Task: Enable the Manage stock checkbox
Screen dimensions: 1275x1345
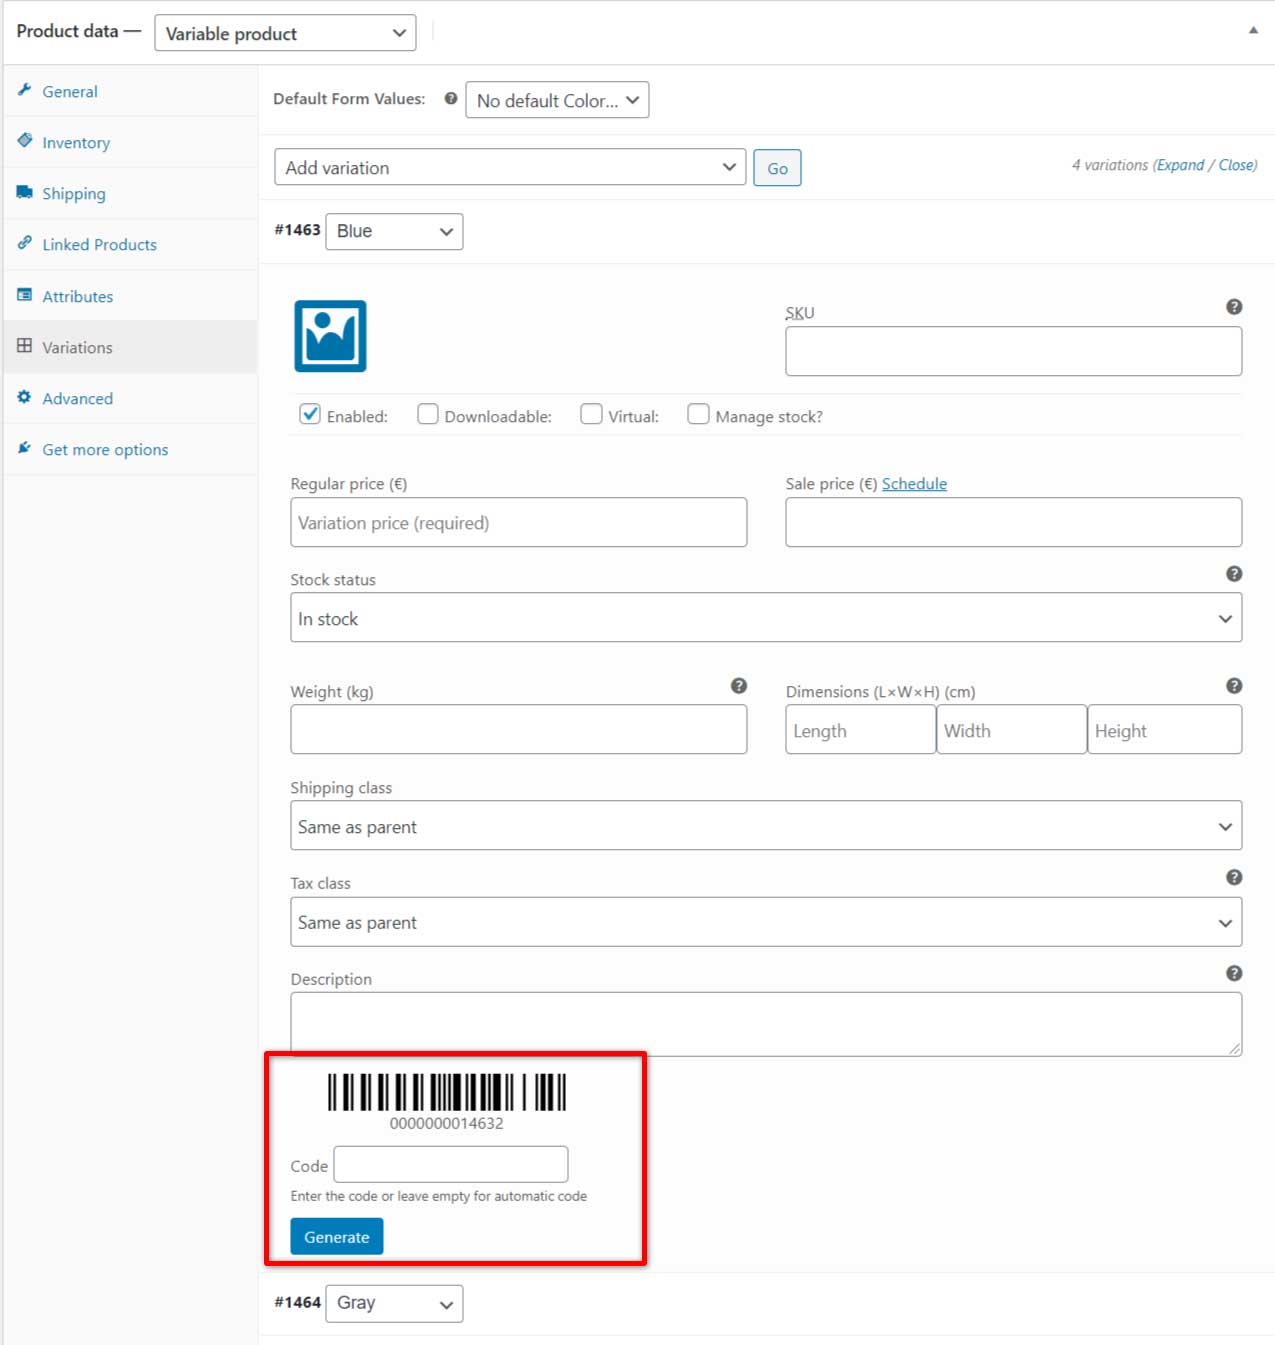Action: pos(698,414)
